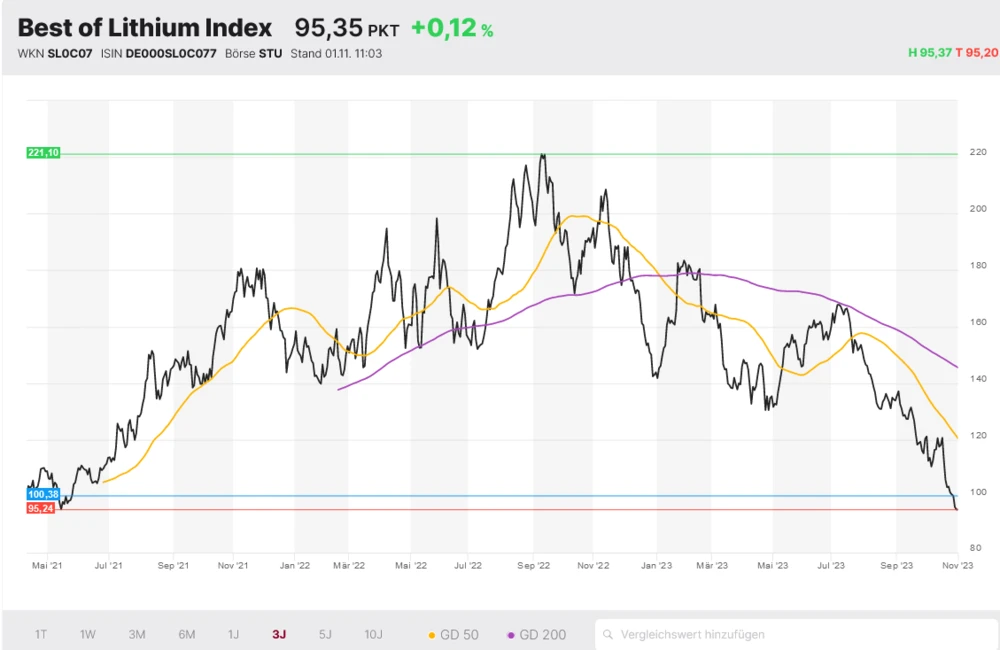The image size is (1000, 650).
Task: Click the WKN SL0C07 identifier
Action: [x=55, y=53]
